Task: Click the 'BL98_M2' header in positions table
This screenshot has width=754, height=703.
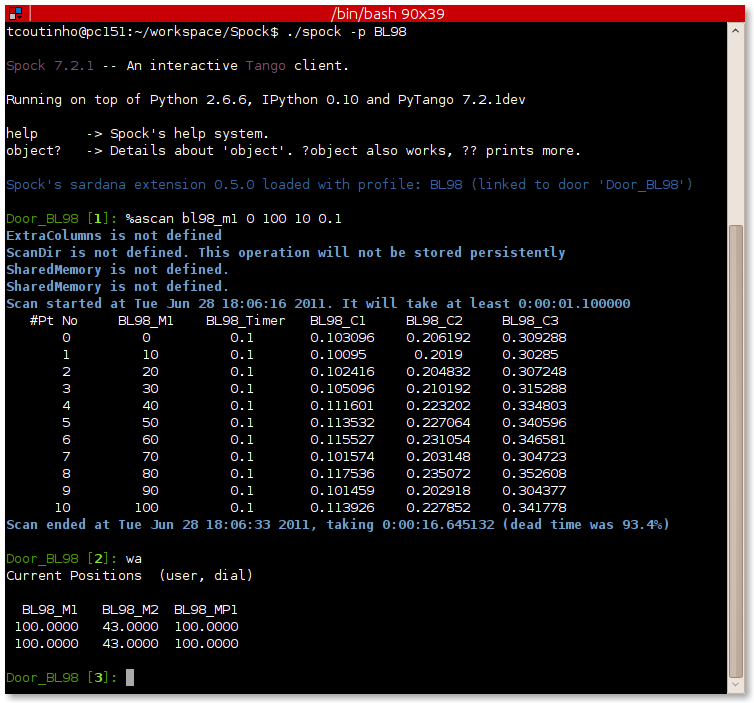Action: pos(130,610)
